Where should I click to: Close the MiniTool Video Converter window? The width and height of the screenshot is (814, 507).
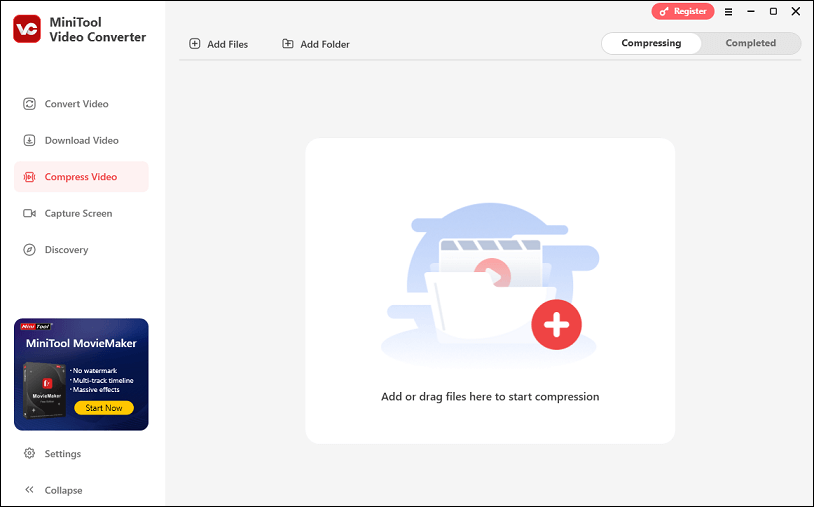(x=796, y=11)
